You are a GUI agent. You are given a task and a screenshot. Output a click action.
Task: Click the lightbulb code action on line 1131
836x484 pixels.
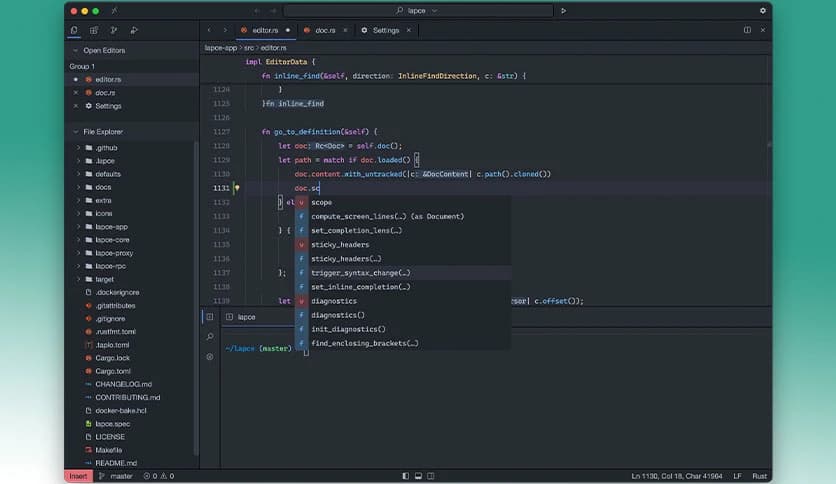(237, 188)
